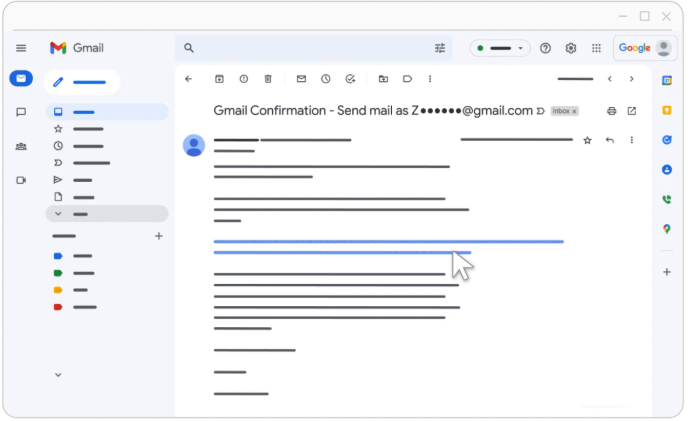Mark as unread envelope icon
This screenshot has width=690, height=421.
click(301, 79)
